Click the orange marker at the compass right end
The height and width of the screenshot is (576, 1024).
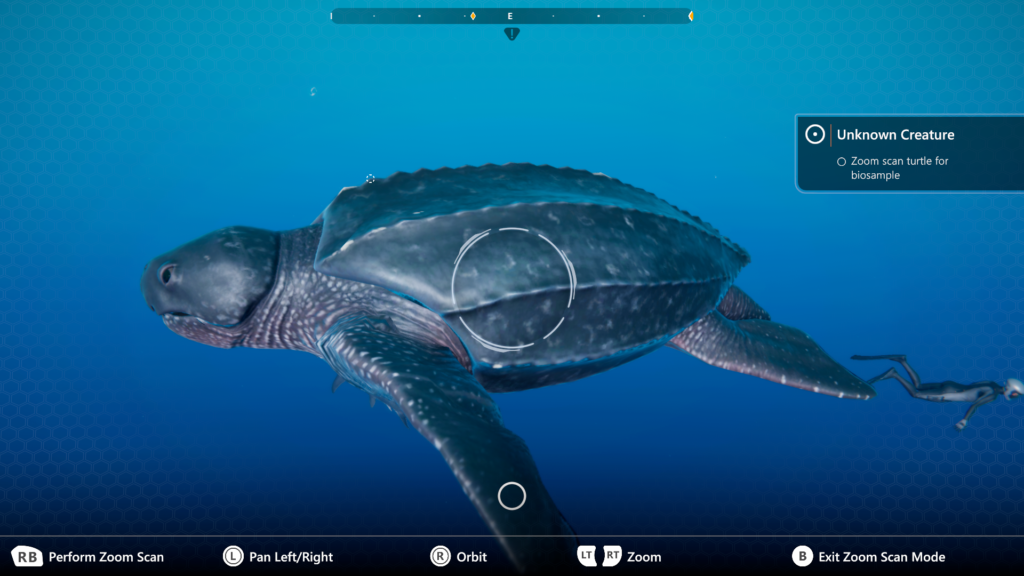(690, 16)
